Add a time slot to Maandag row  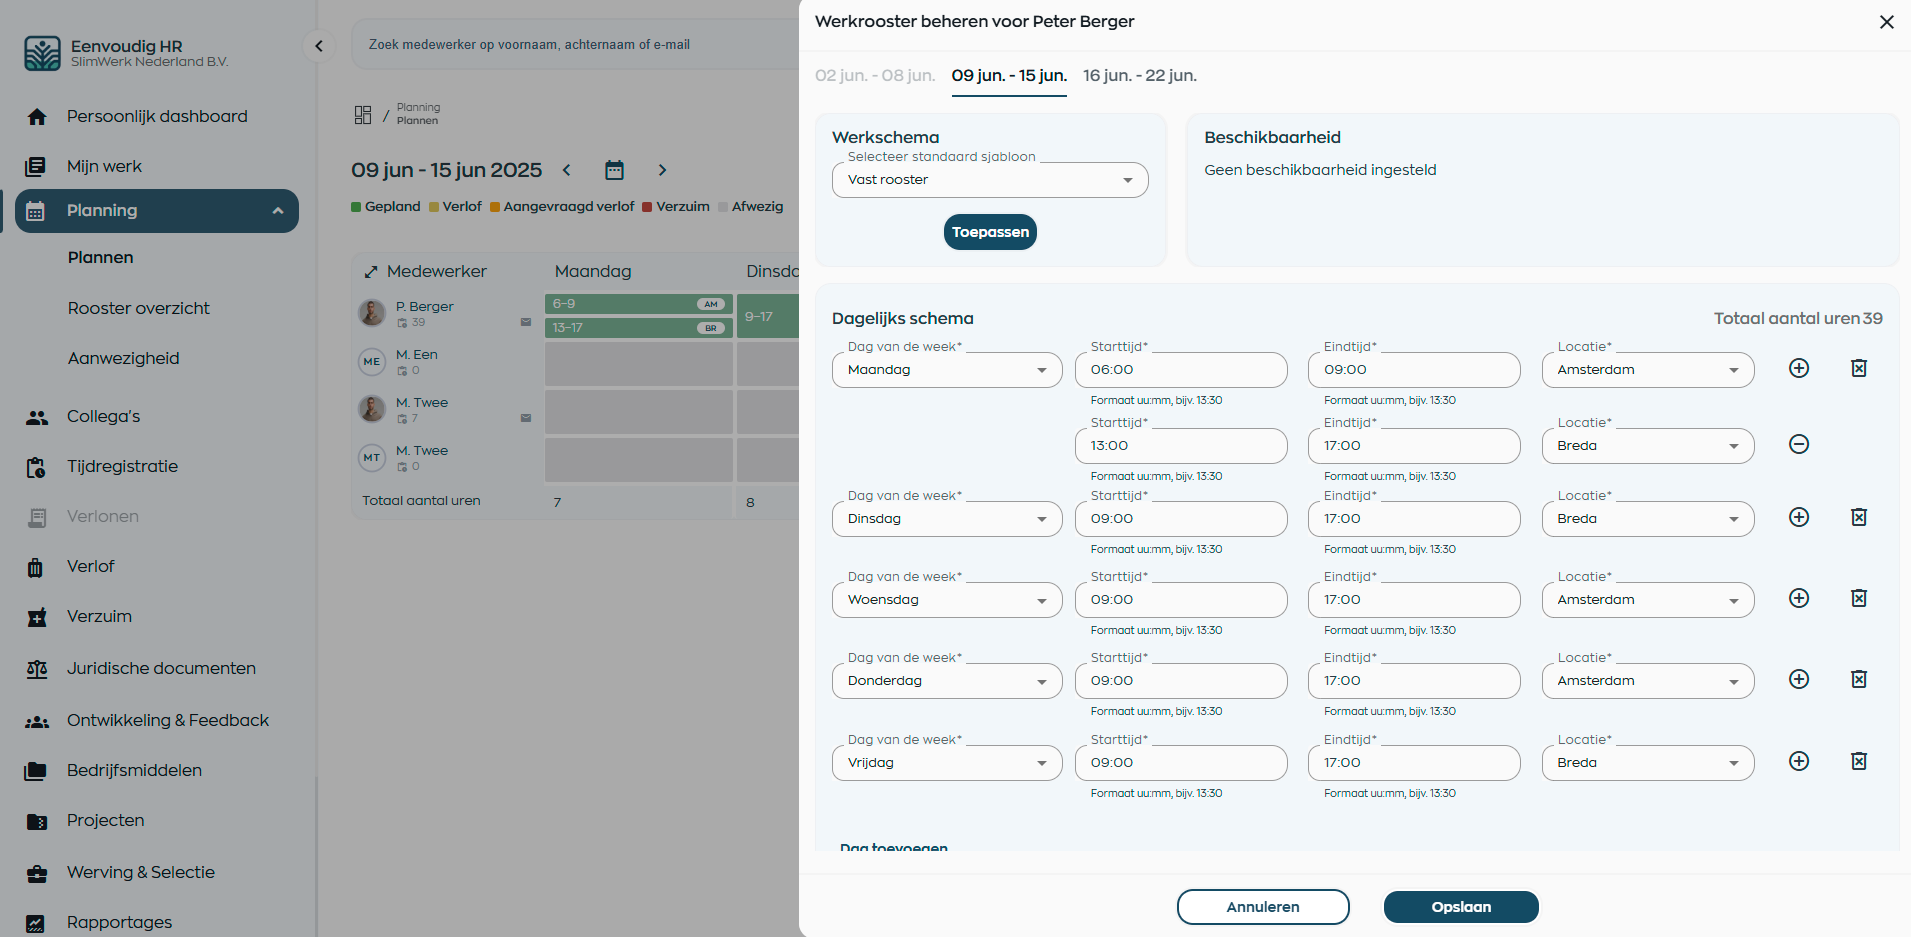pyautogui.click(x=1798, y=369)
